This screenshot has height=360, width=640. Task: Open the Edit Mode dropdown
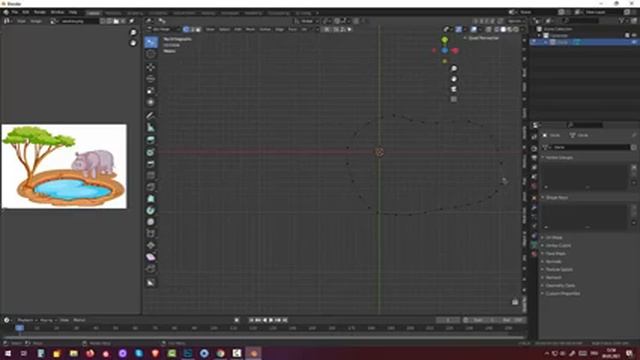click(x=163, y=29)
